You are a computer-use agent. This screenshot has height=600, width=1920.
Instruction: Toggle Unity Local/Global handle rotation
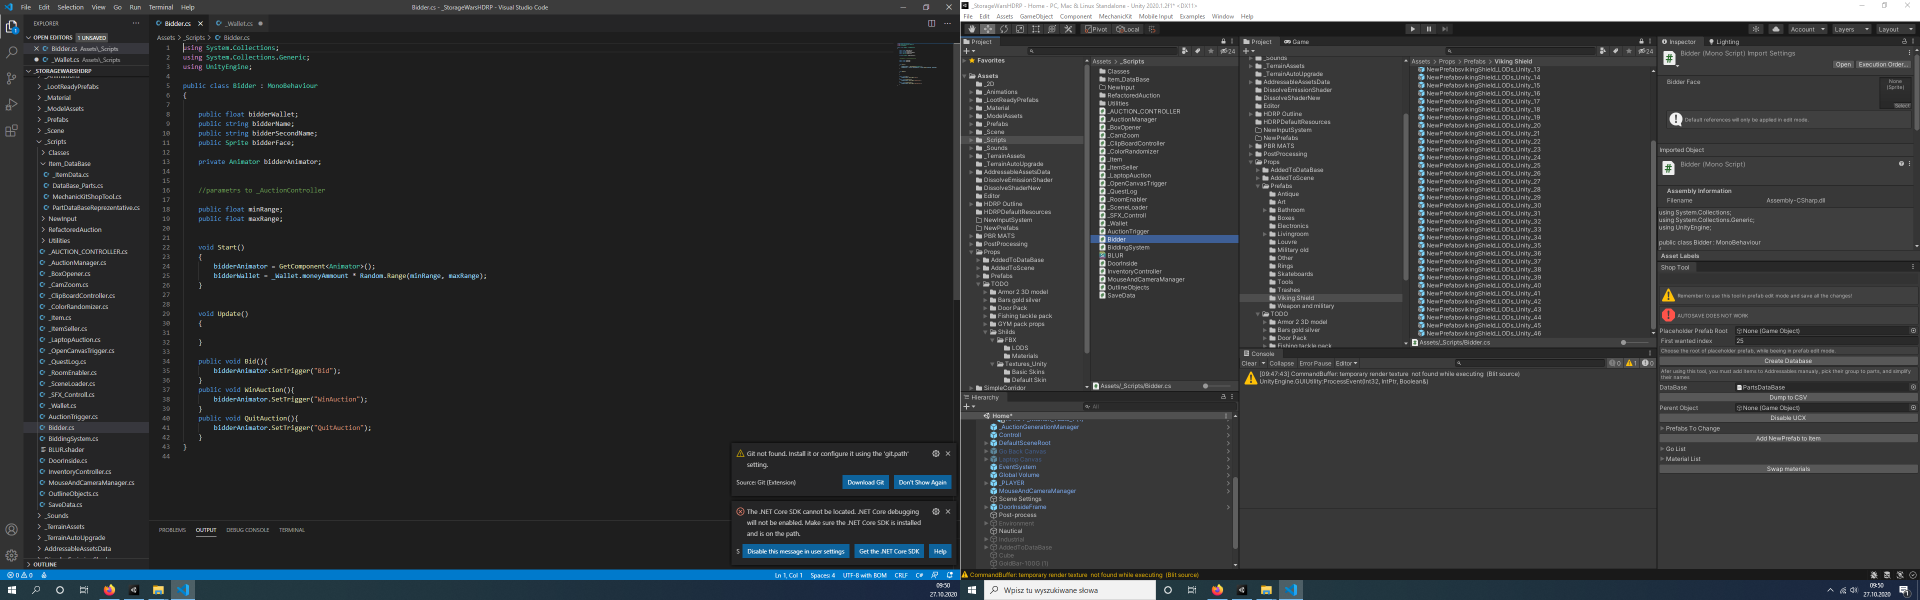[1127, 29]
